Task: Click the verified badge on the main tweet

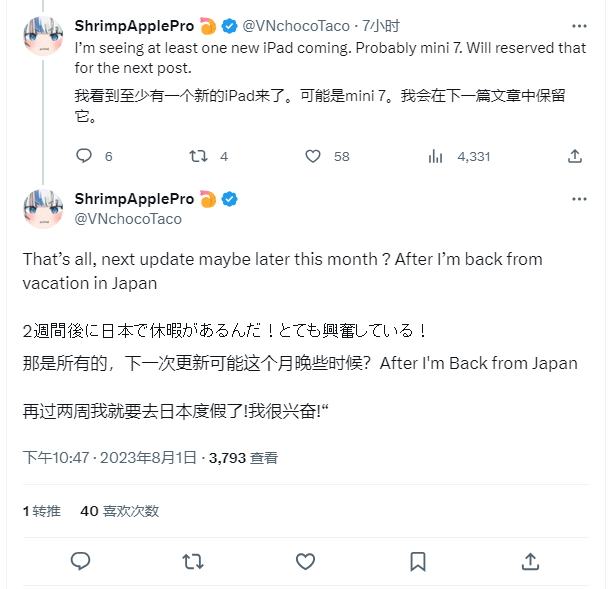Action: [x=230, y=199]
